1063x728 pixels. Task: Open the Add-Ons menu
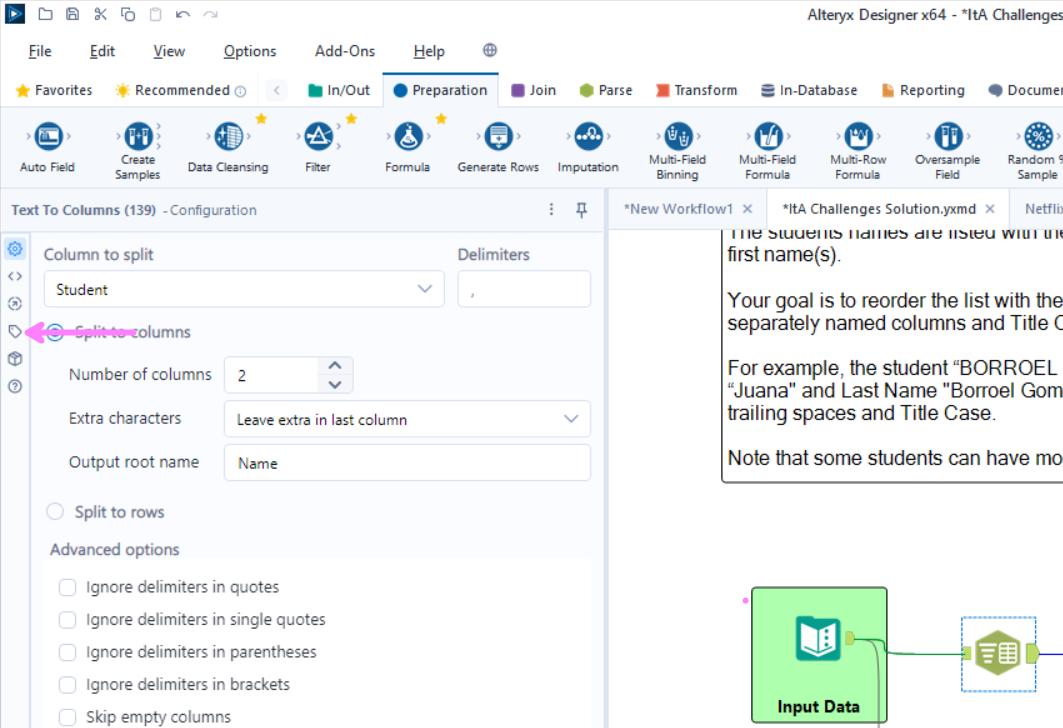345,51
